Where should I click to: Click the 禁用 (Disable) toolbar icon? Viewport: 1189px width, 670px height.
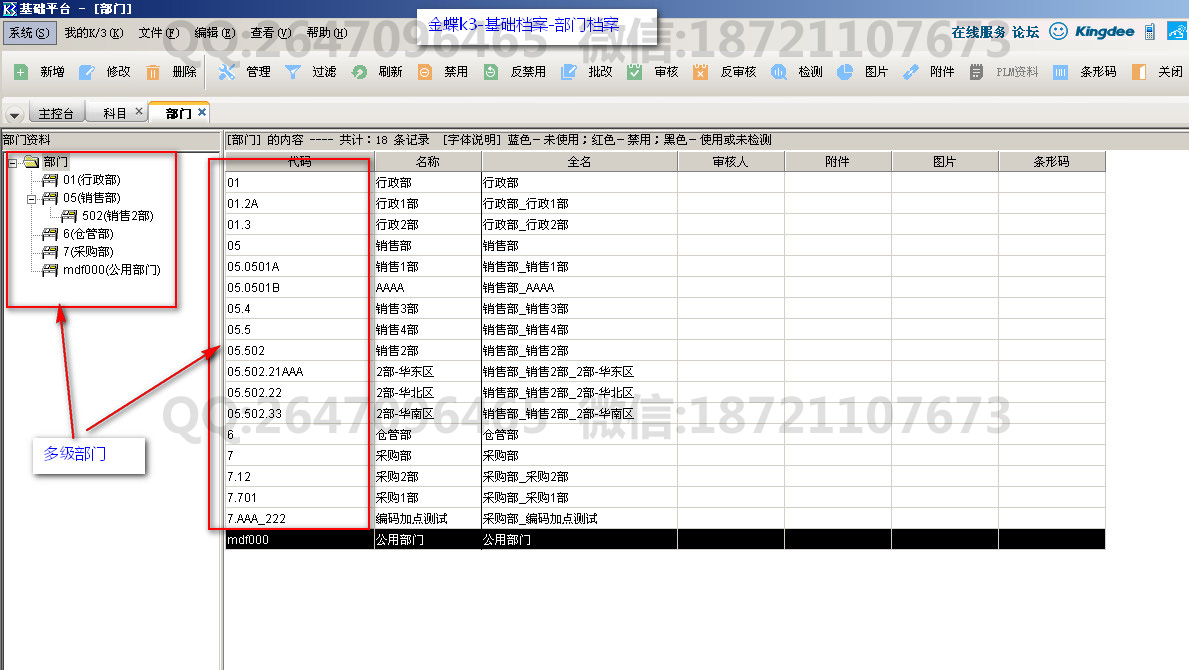[x=425, y=72]
